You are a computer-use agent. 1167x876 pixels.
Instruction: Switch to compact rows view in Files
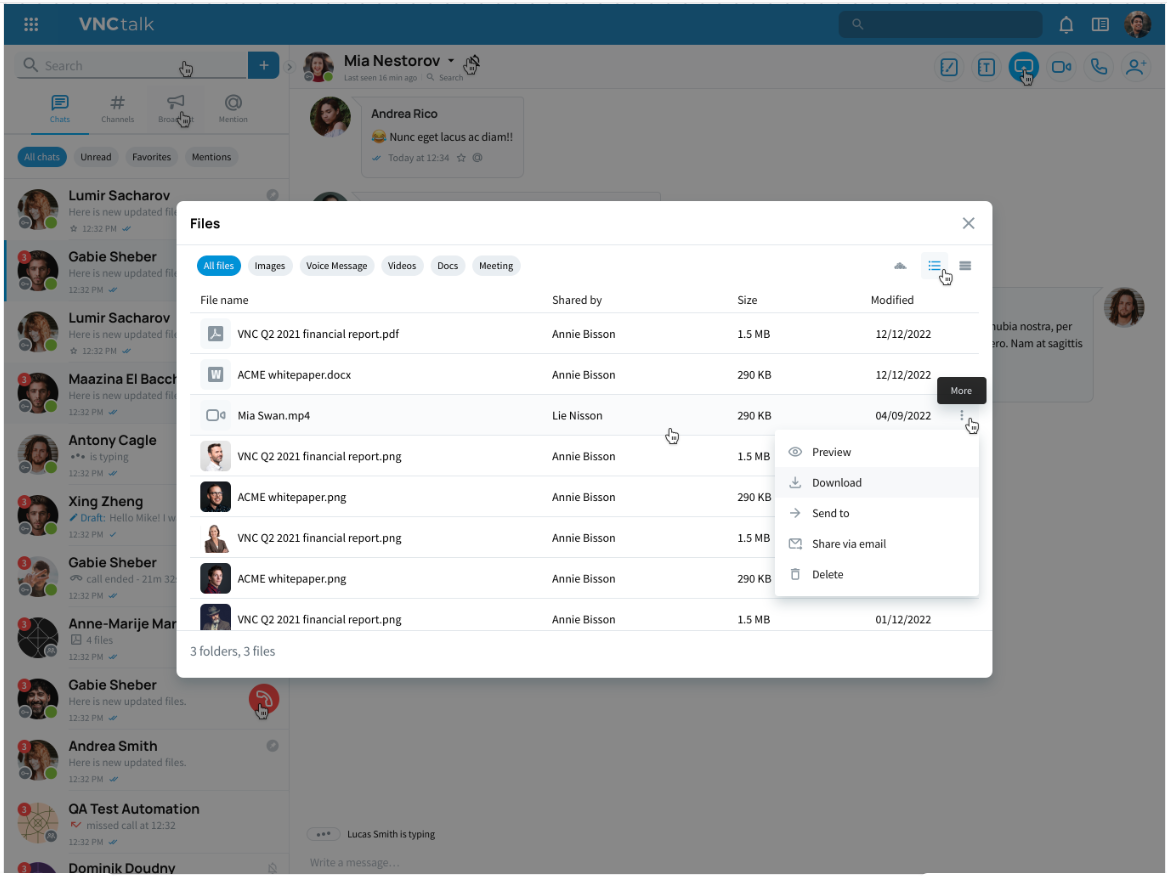coord(965,266)
